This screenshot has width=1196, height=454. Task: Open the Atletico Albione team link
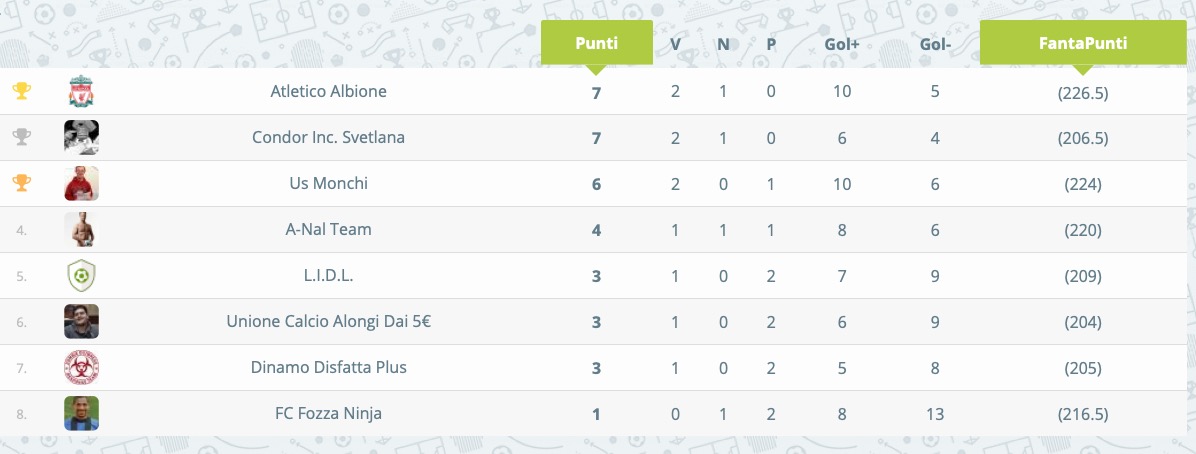(329, 92)
